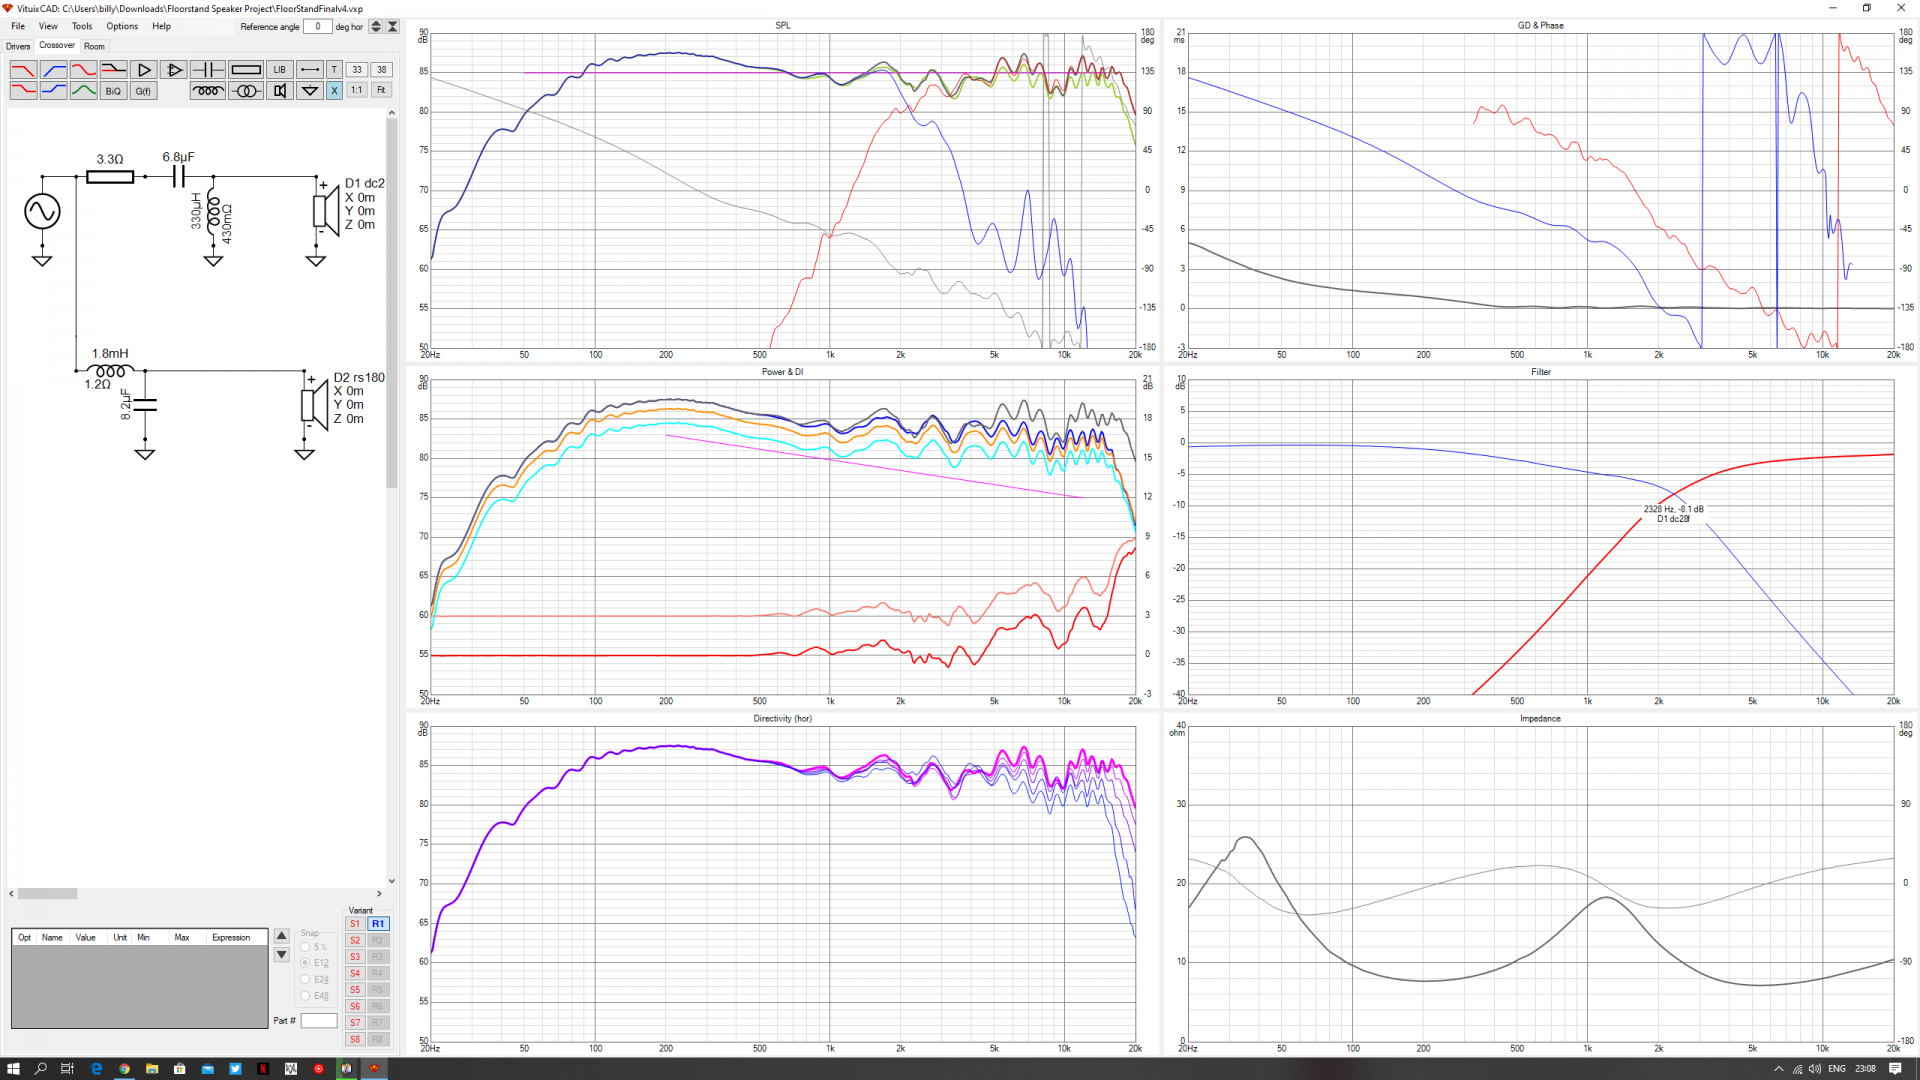This screenshot has width=1920, height=1080.
Task: Click the reference angle up/down stepper
Action: [376, 27]
